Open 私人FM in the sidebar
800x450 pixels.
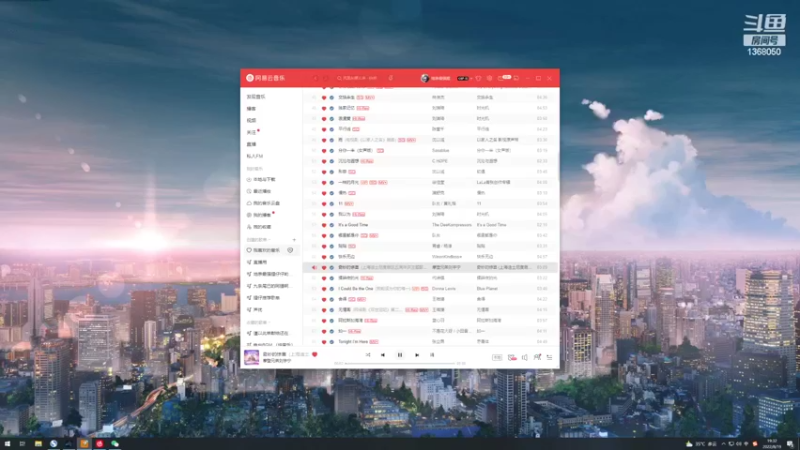pos(255,156)
